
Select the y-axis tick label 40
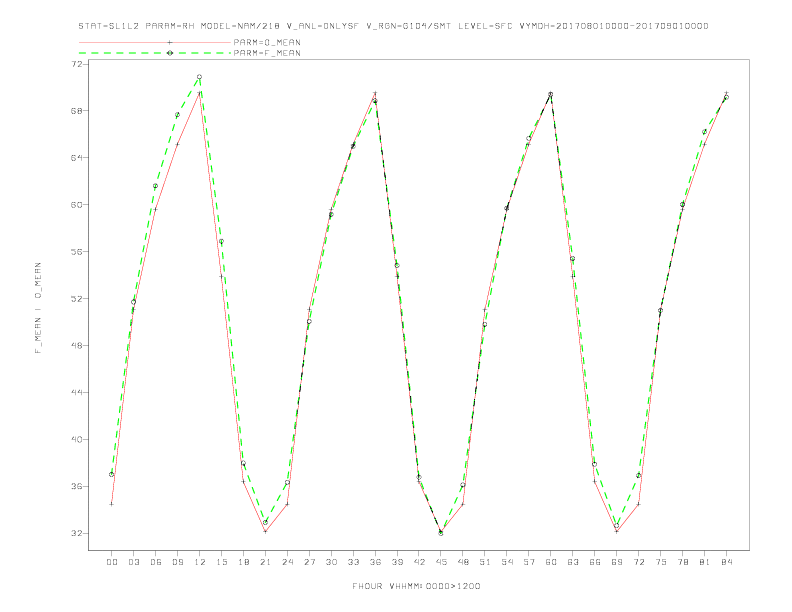[77, 439]
